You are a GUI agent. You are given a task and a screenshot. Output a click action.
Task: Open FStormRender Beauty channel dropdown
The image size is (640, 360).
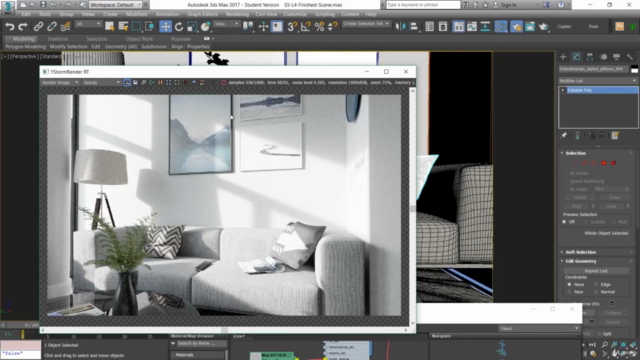click(x=101, y=82)
